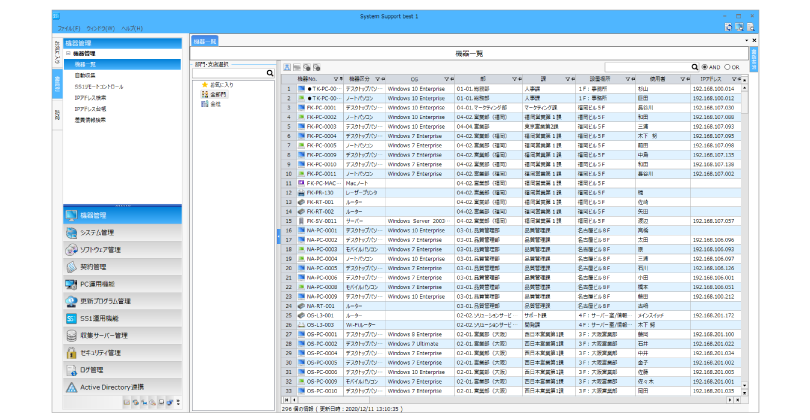Click third toolbar icon above device table
This screenshot has width=810, height=420.
(x=307, y=67)
